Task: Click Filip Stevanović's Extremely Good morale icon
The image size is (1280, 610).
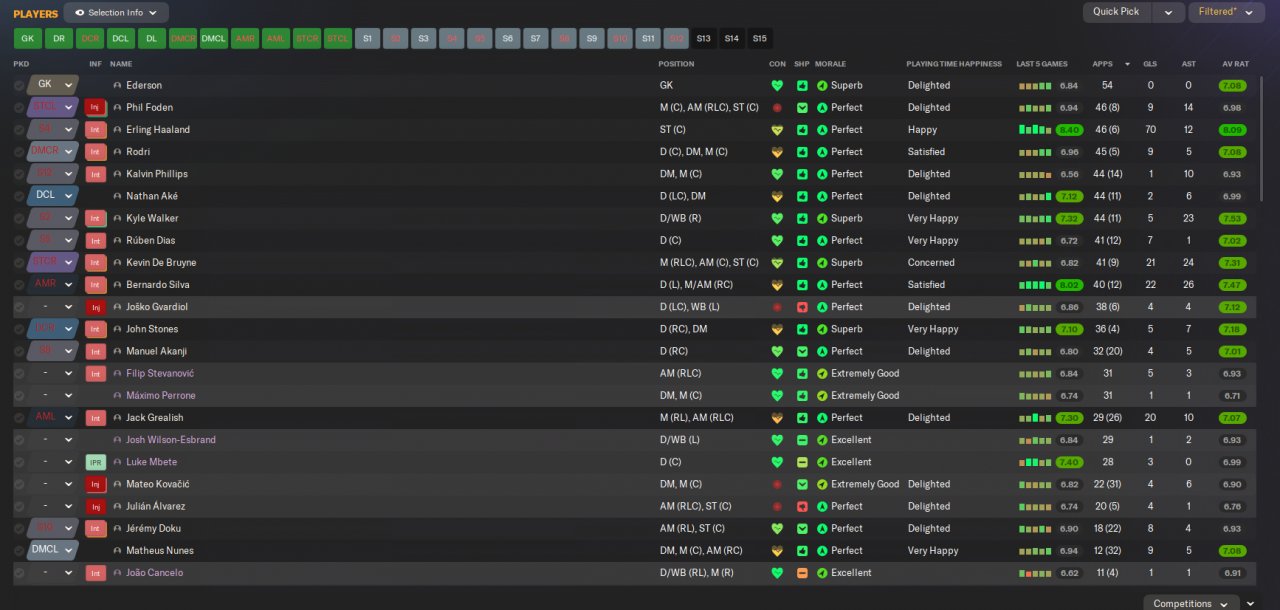Action: 822,374
